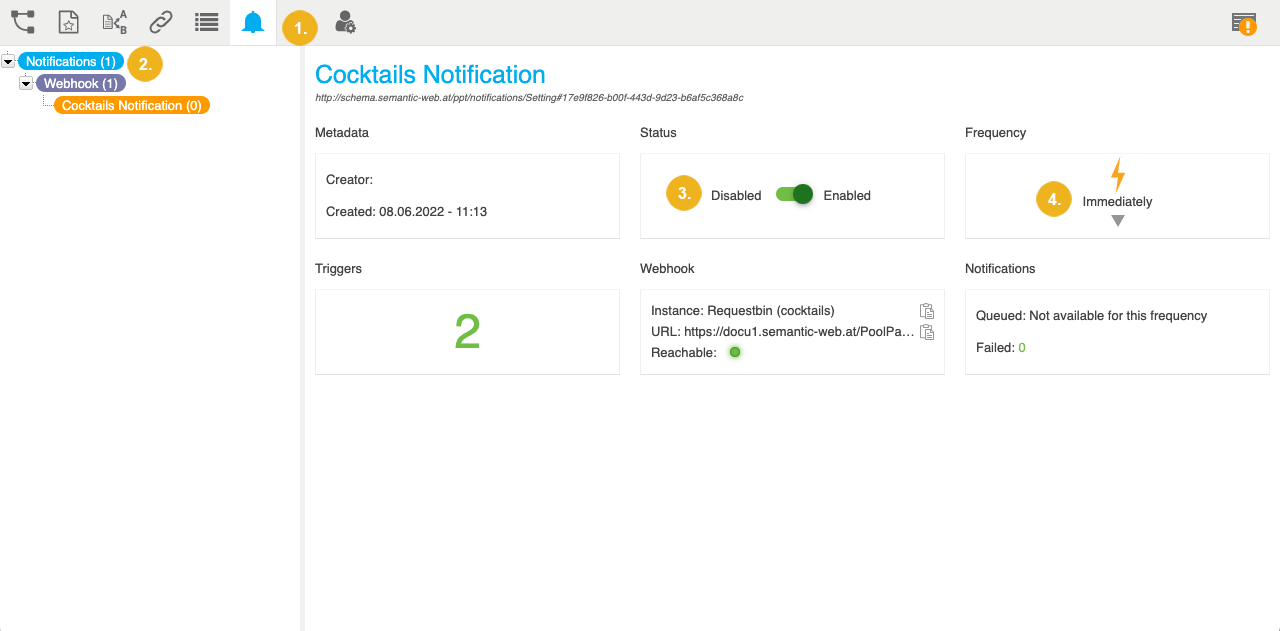Toggle the notification status to Disabled
1280x631 pixels.
793,195
